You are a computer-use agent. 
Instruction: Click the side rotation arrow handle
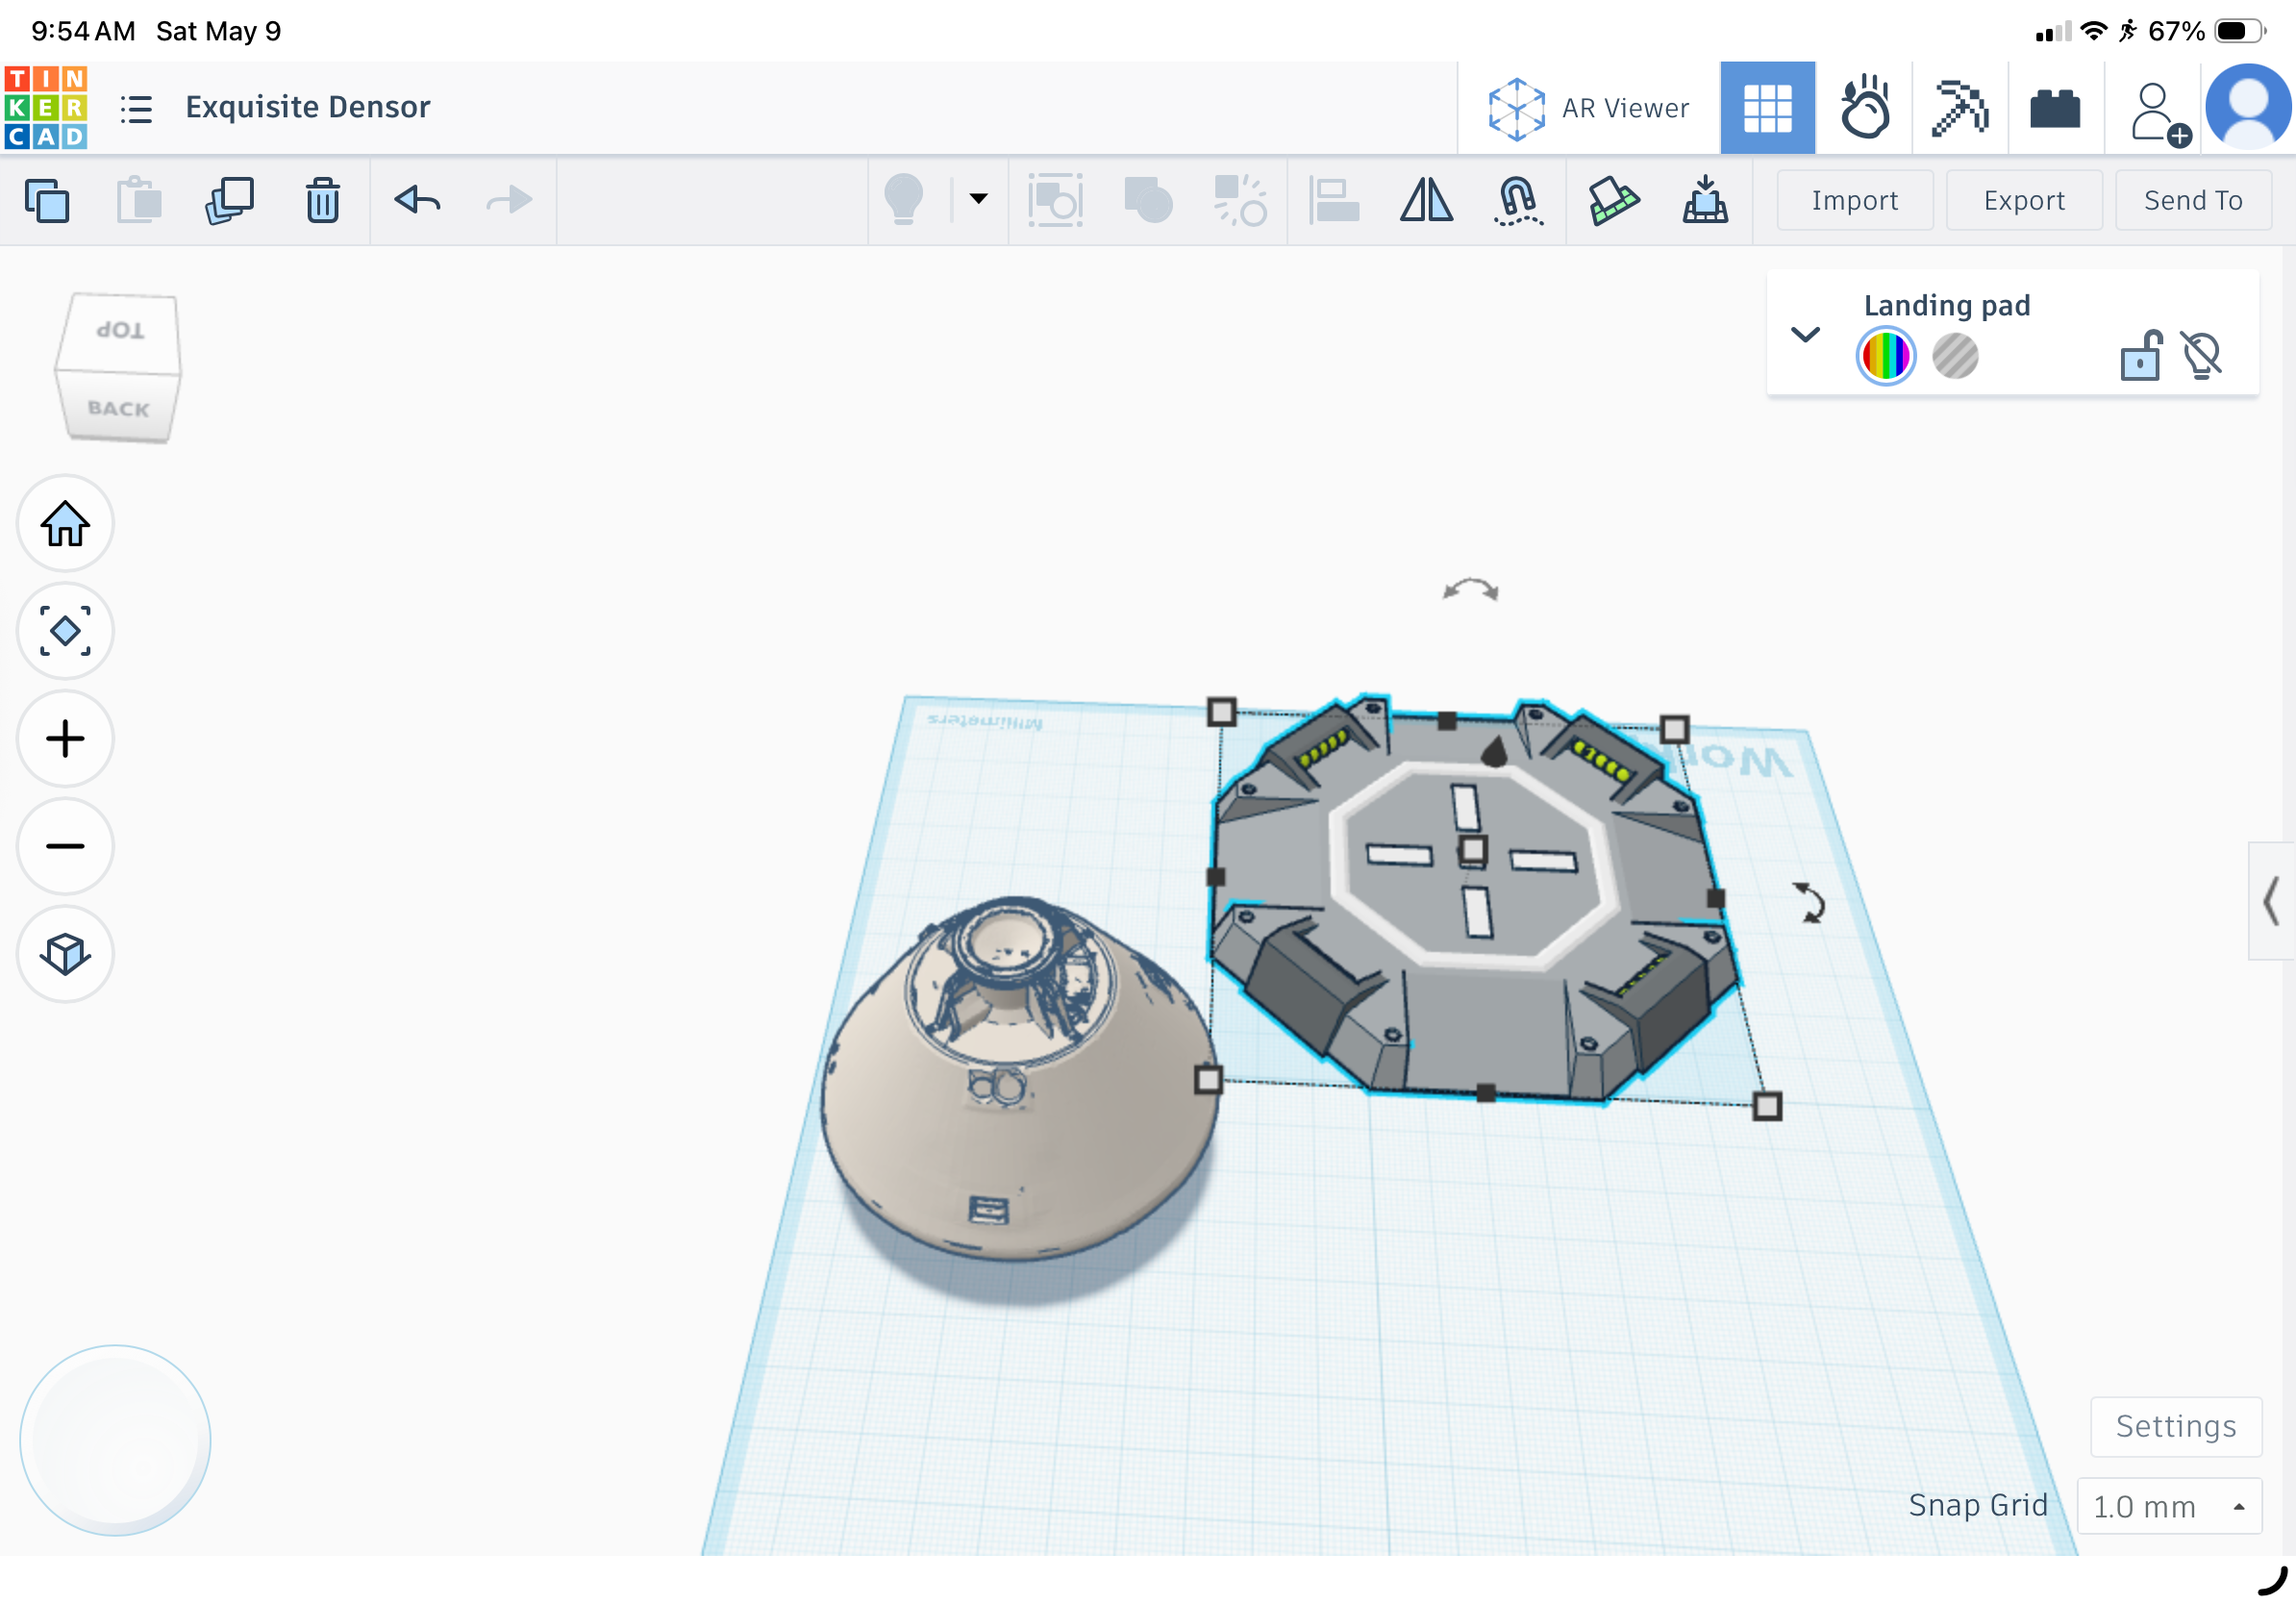[1808, 903]
